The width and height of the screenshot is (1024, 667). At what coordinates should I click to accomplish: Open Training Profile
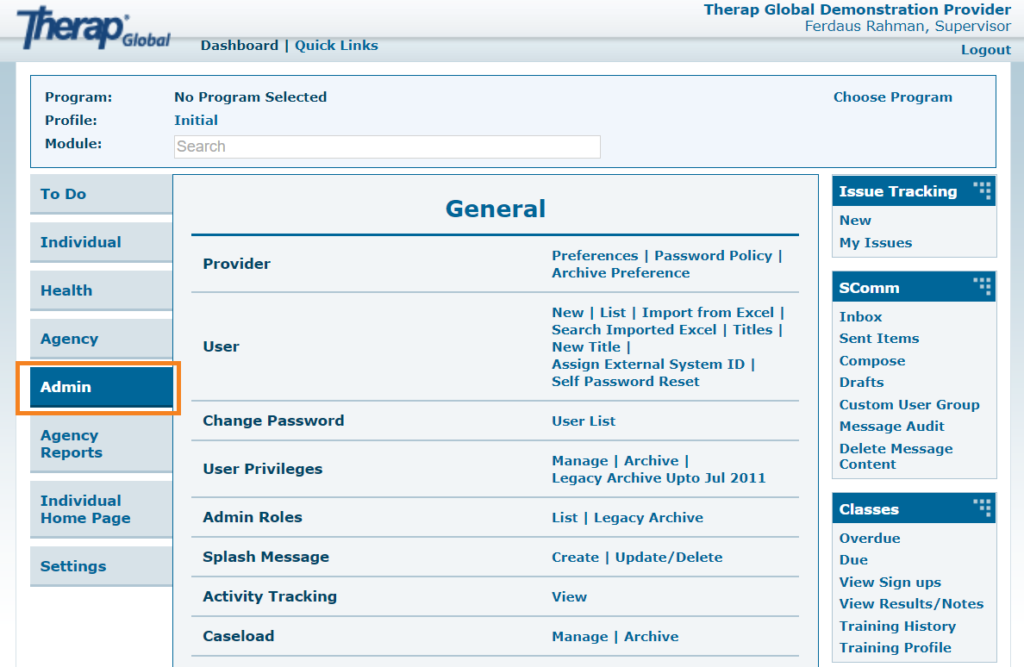(895, 648)
